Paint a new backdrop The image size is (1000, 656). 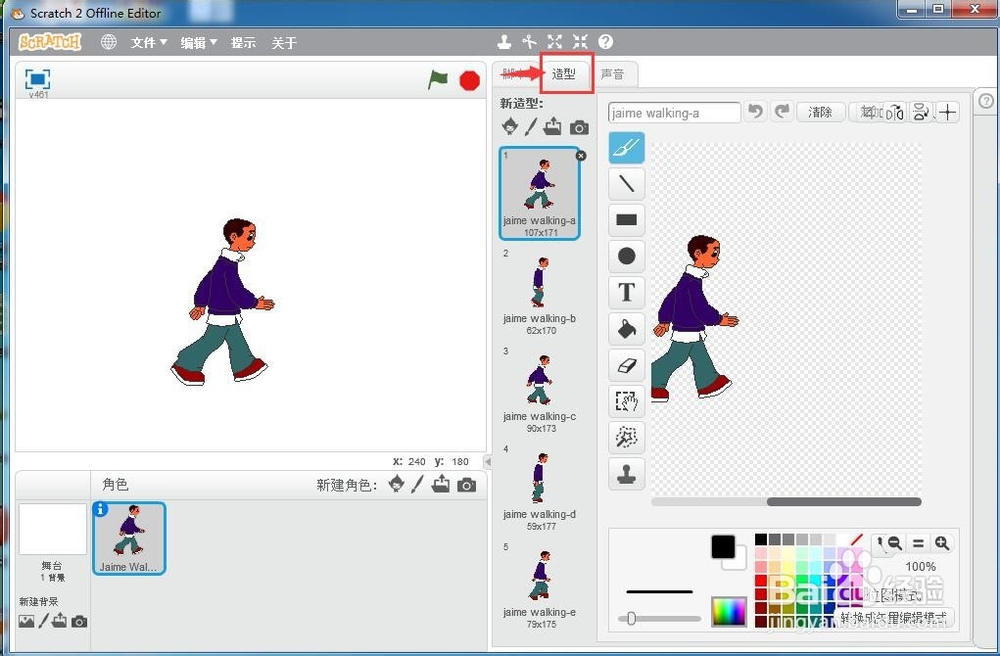[43, 620]
